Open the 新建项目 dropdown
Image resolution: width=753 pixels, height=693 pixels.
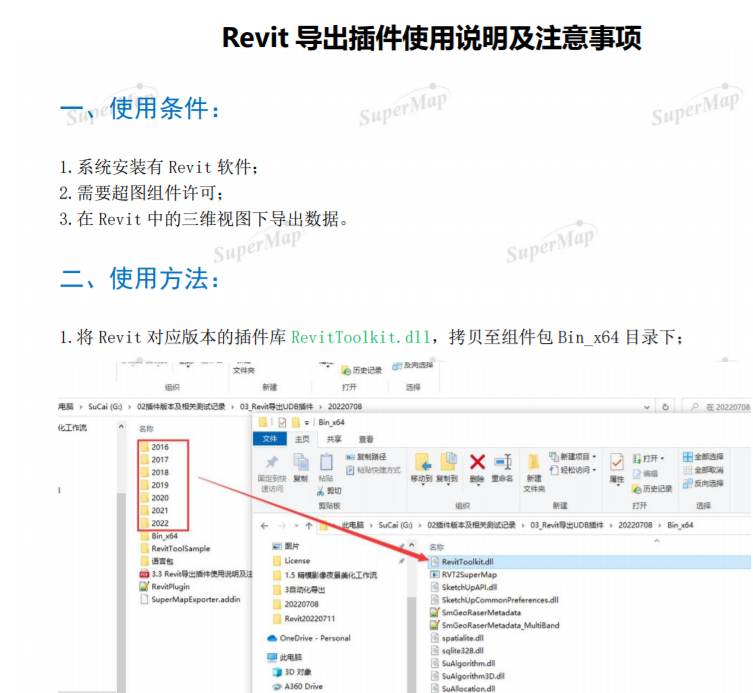click(573, 456)
